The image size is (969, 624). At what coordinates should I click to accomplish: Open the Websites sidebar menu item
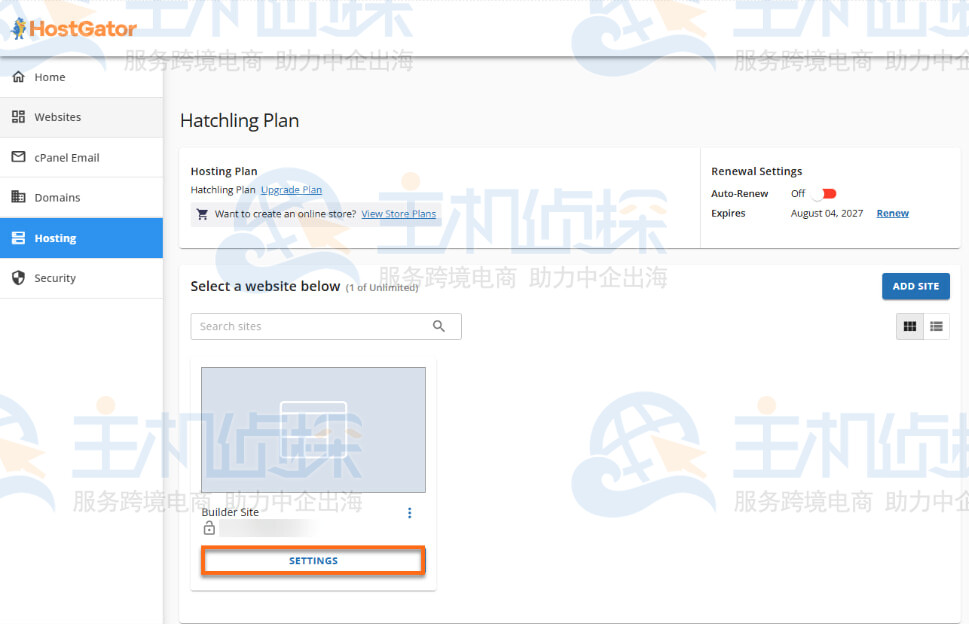[81, 117]
